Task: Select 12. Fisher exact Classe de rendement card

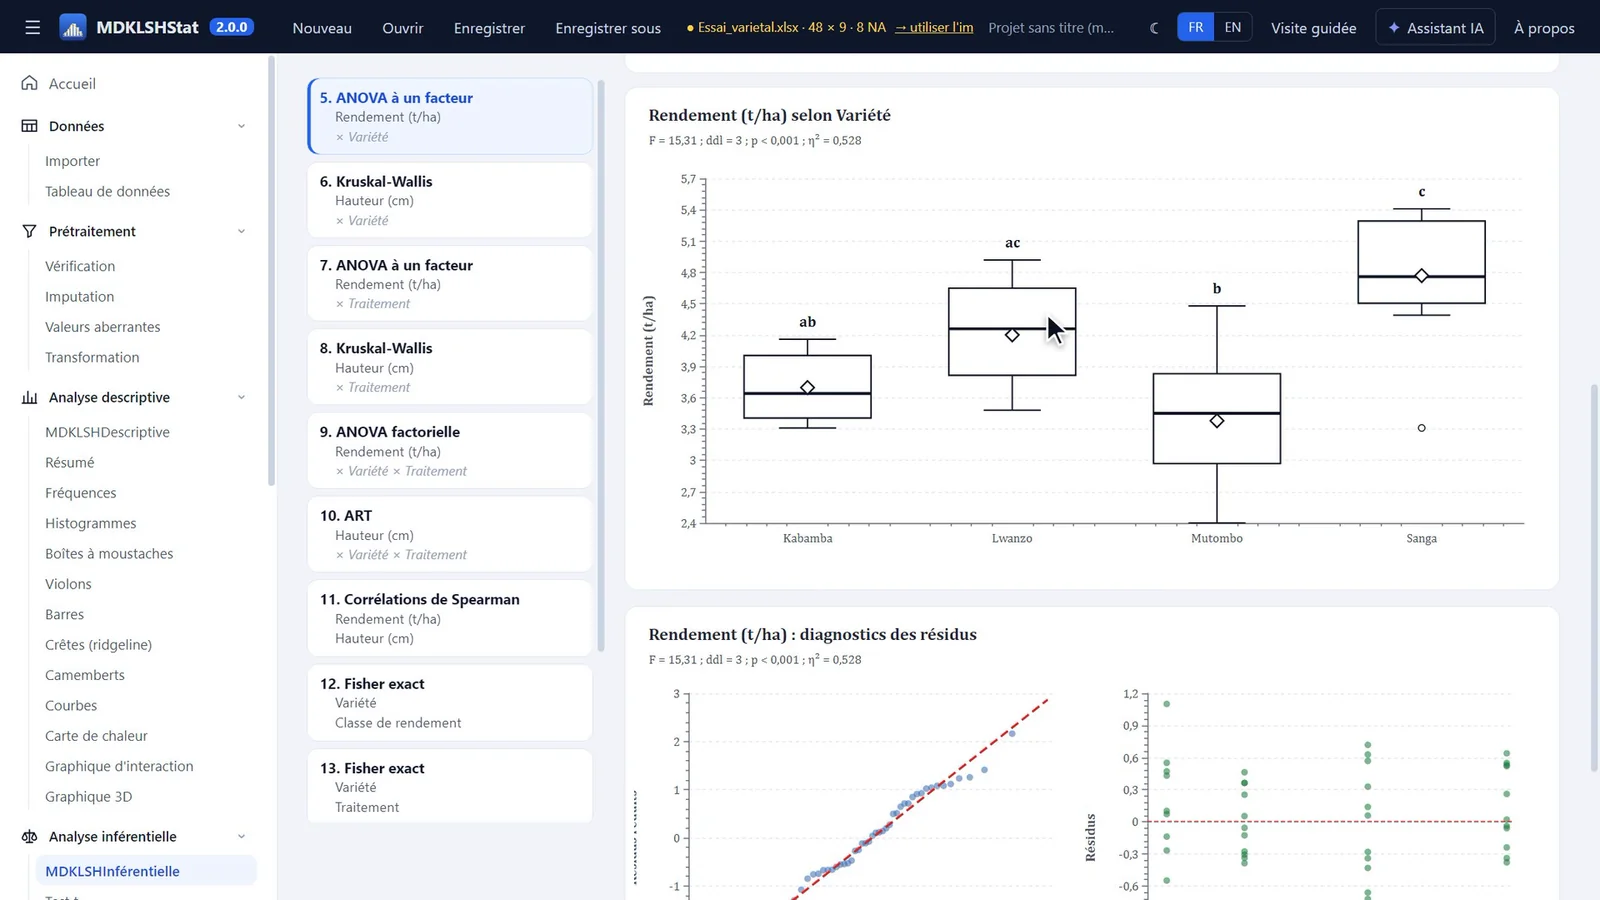Action: pyautogui.click(x=450, y=702)
